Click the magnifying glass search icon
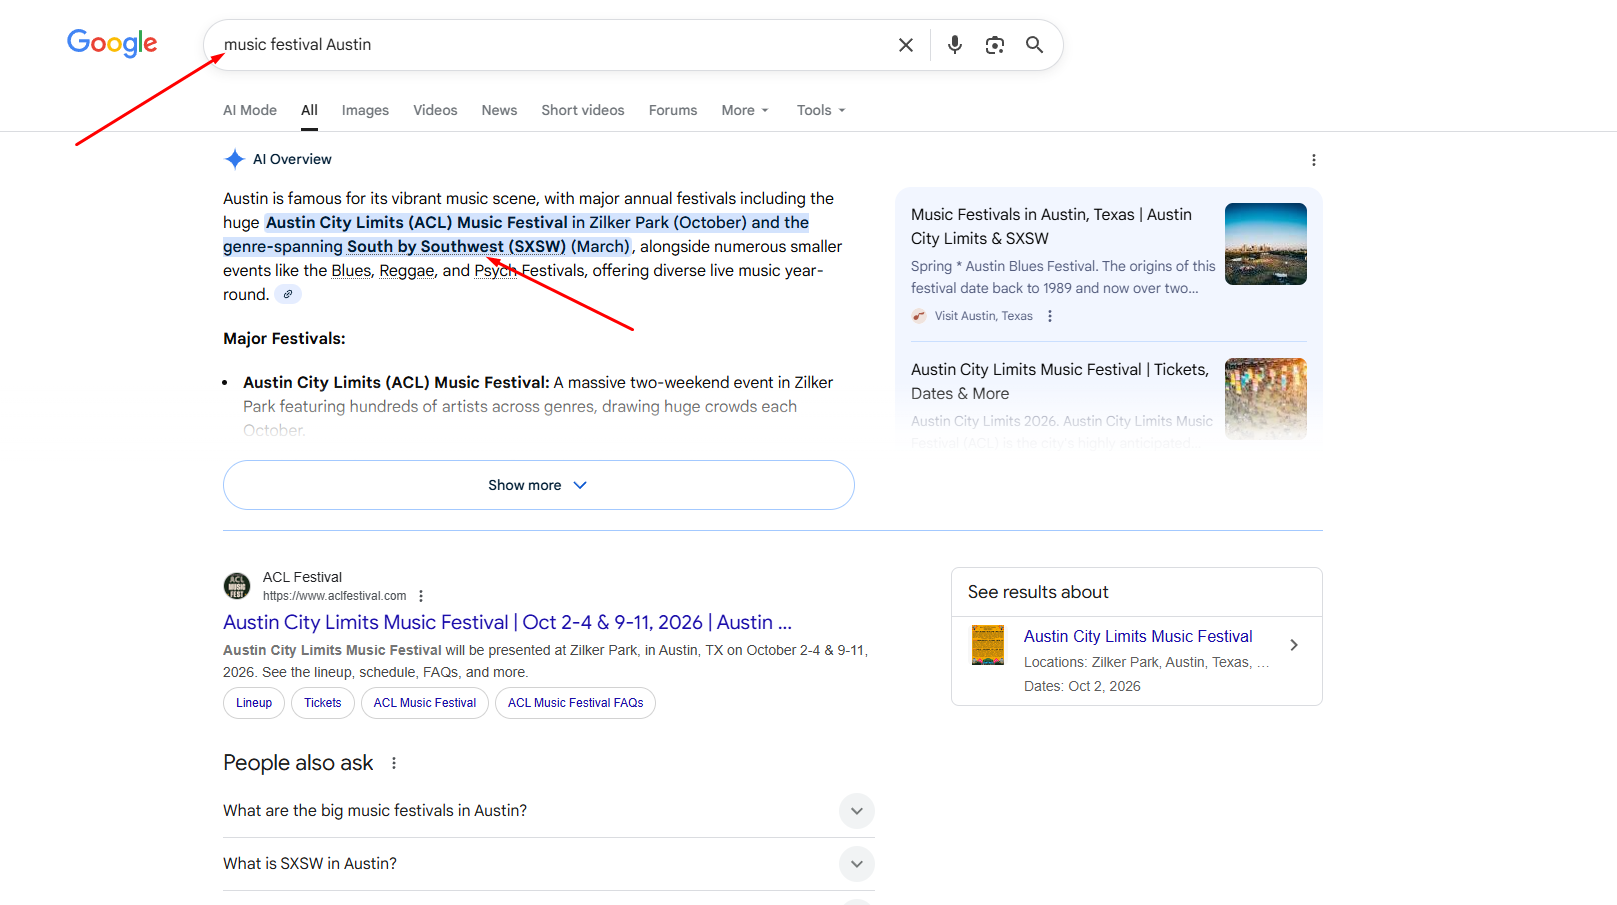 pyautogui.click(x=1034, y=45)
